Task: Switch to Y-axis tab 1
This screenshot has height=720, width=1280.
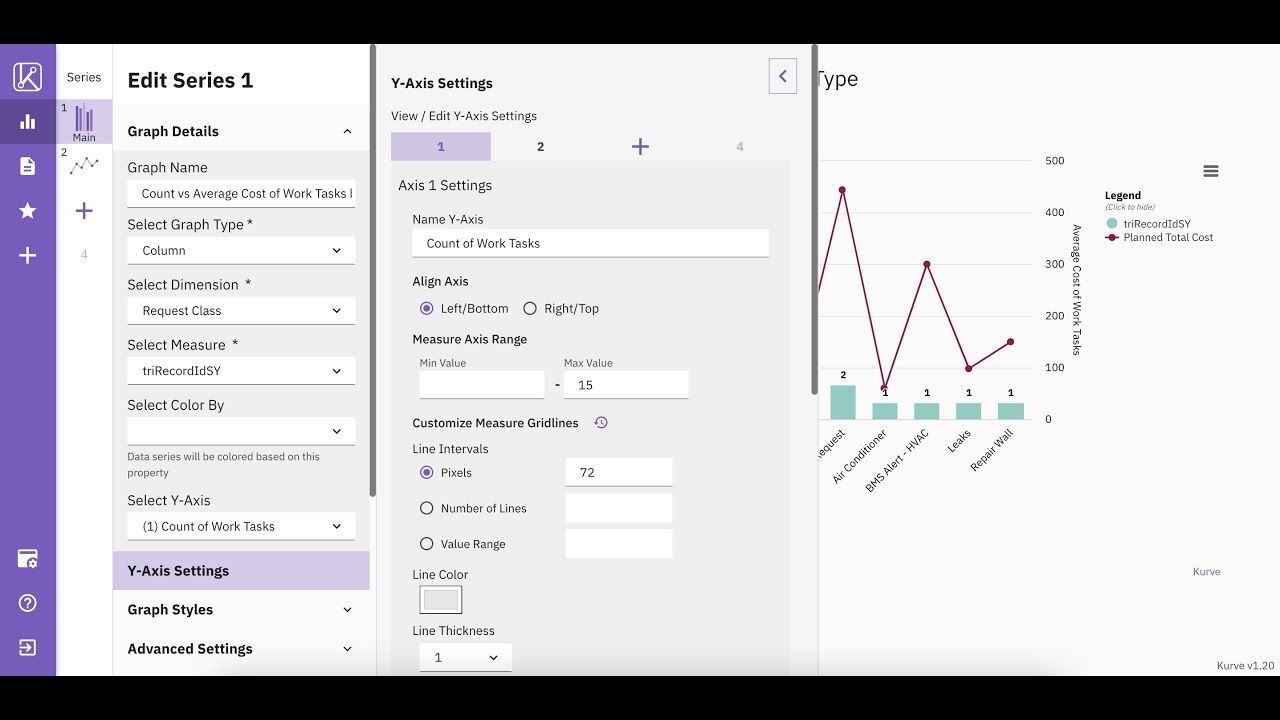Action: click(441, 146)
